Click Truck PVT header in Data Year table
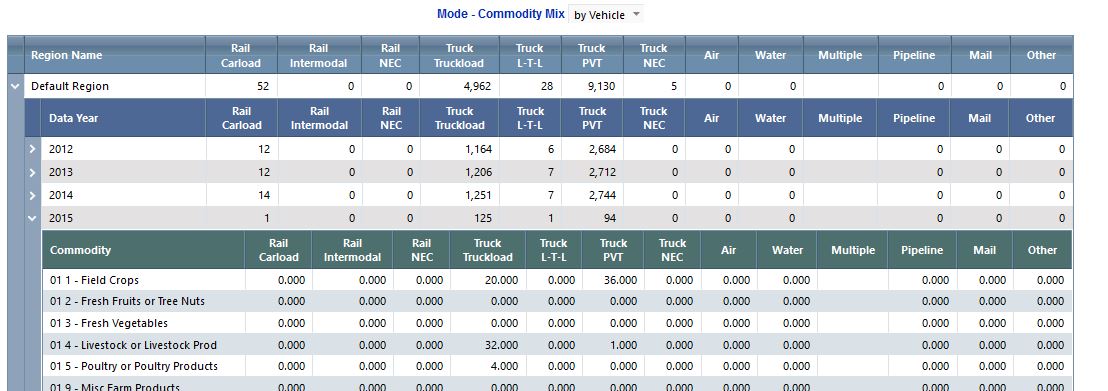1108x391 pixels. pyautogui.click(x=592, y=118)
